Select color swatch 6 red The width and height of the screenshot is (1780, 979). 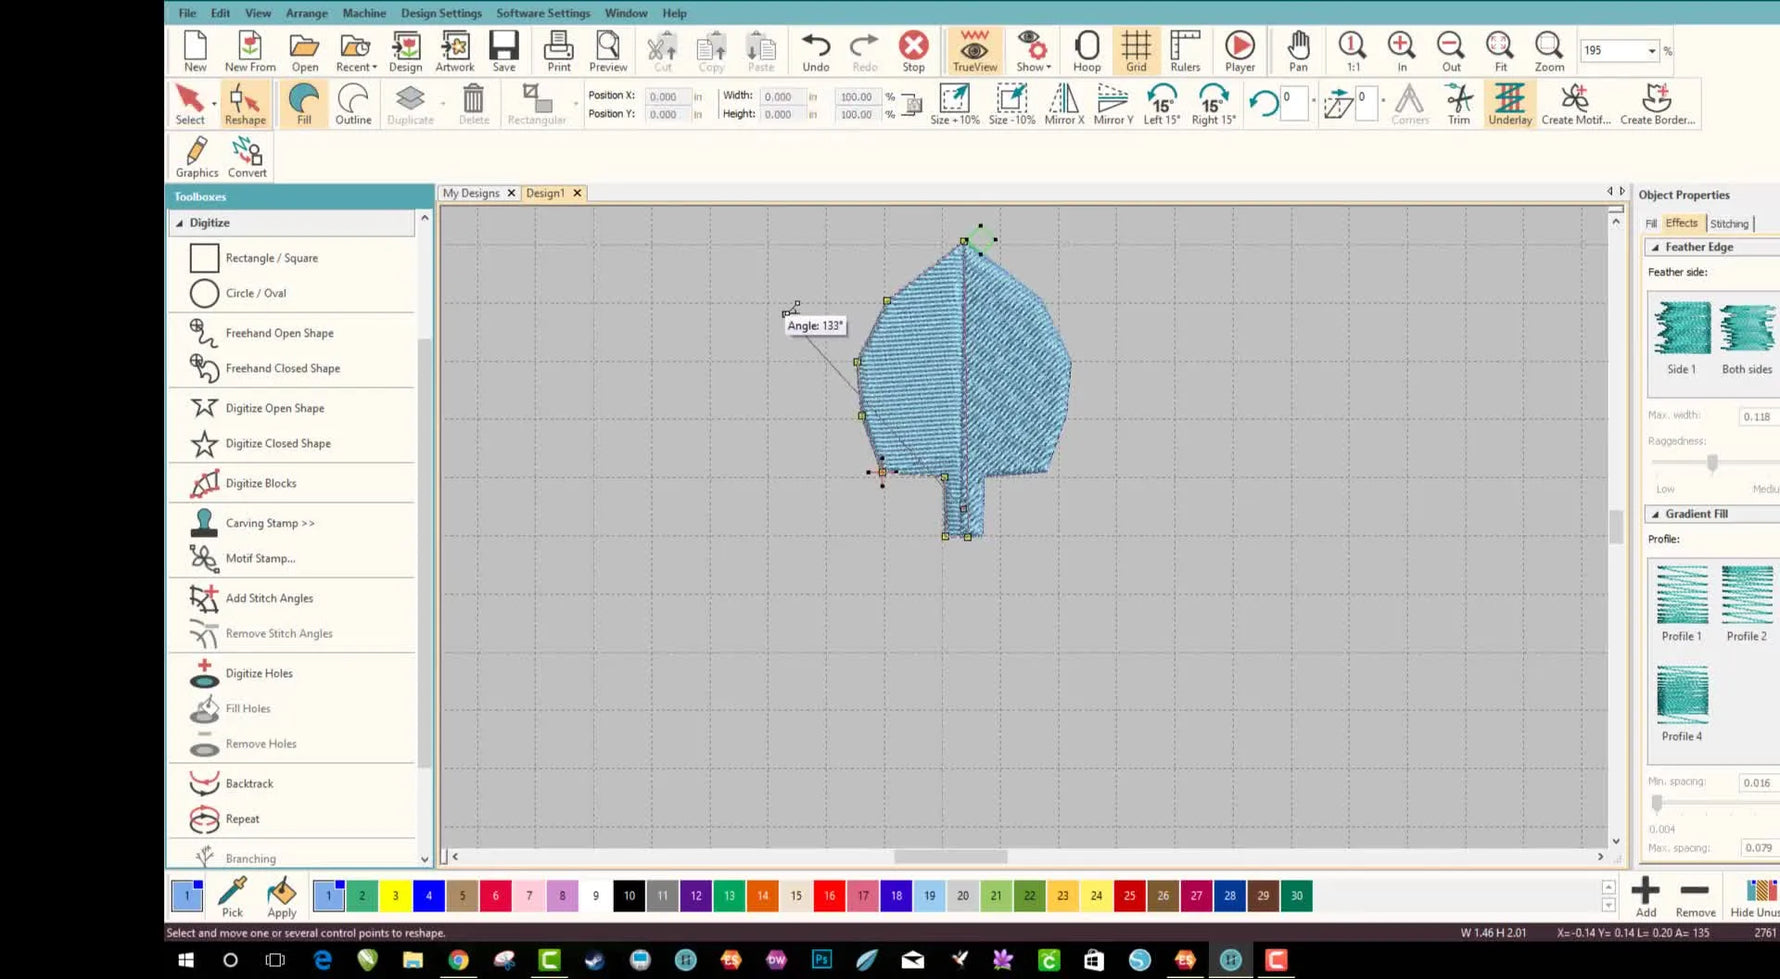(x=496, y=896)
